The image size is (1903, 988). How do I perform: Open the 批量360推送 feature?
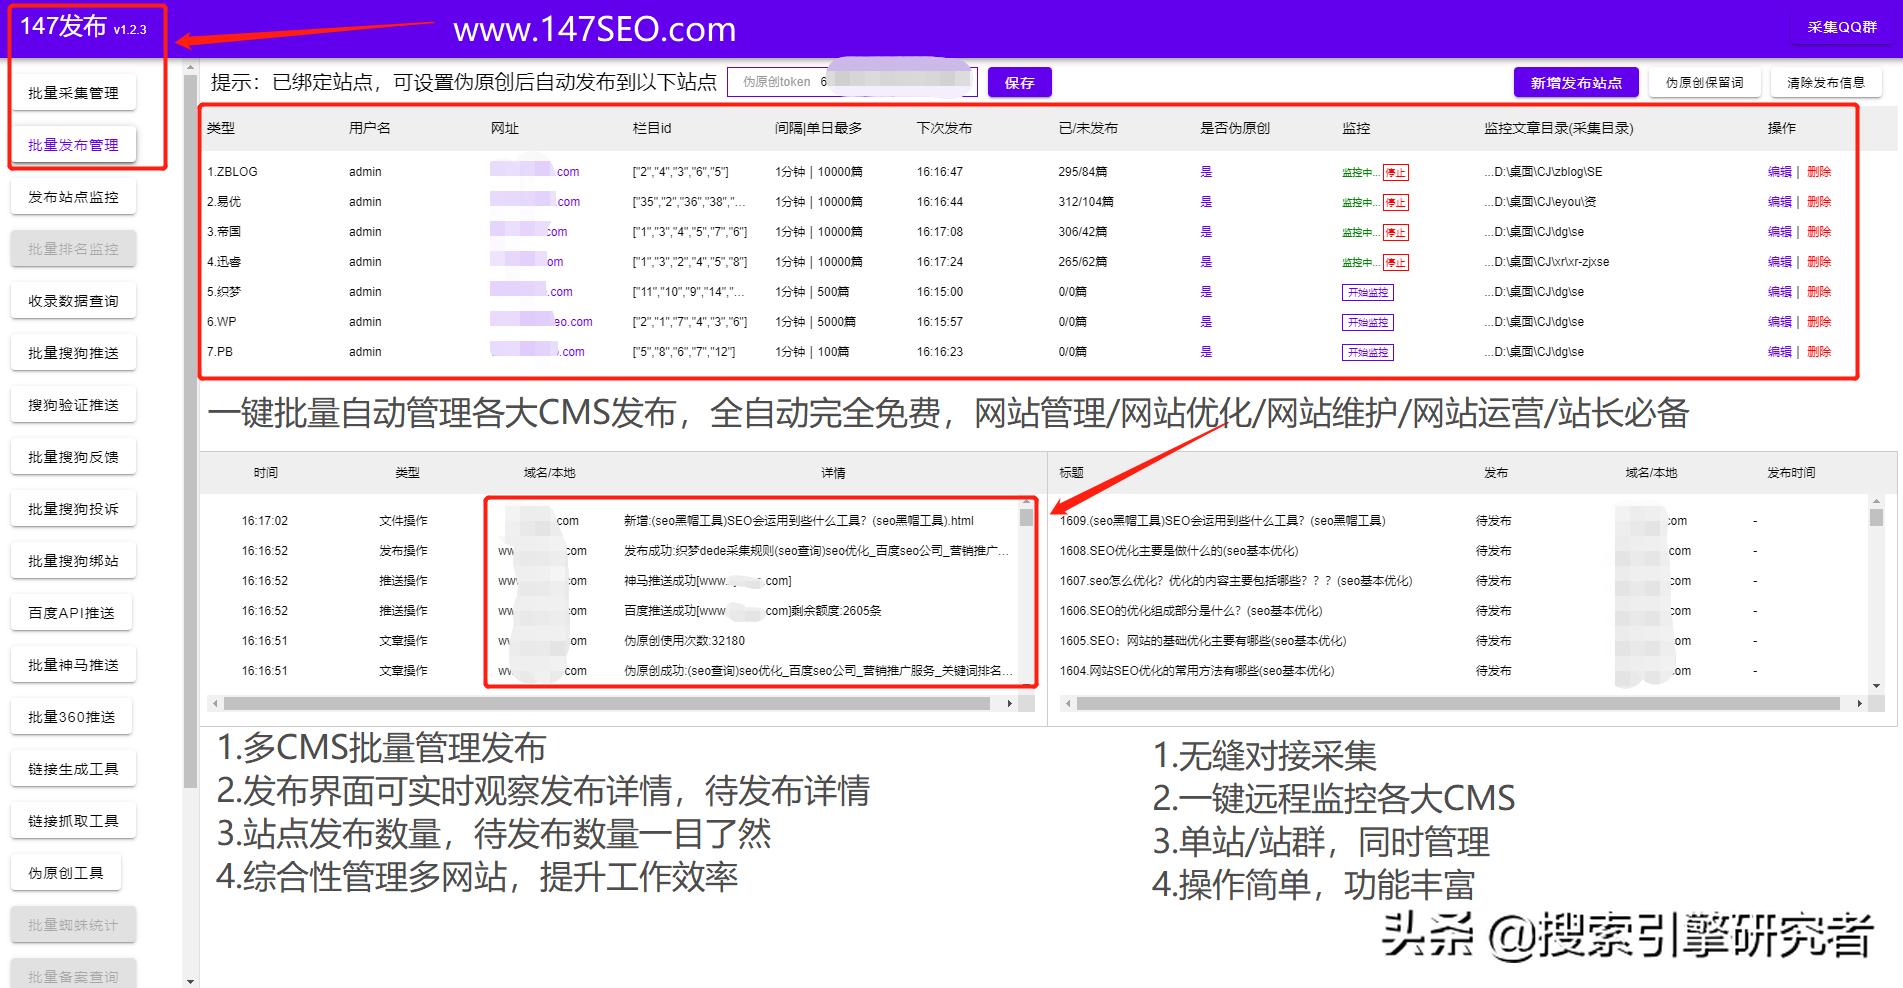(x=71, y=716)
